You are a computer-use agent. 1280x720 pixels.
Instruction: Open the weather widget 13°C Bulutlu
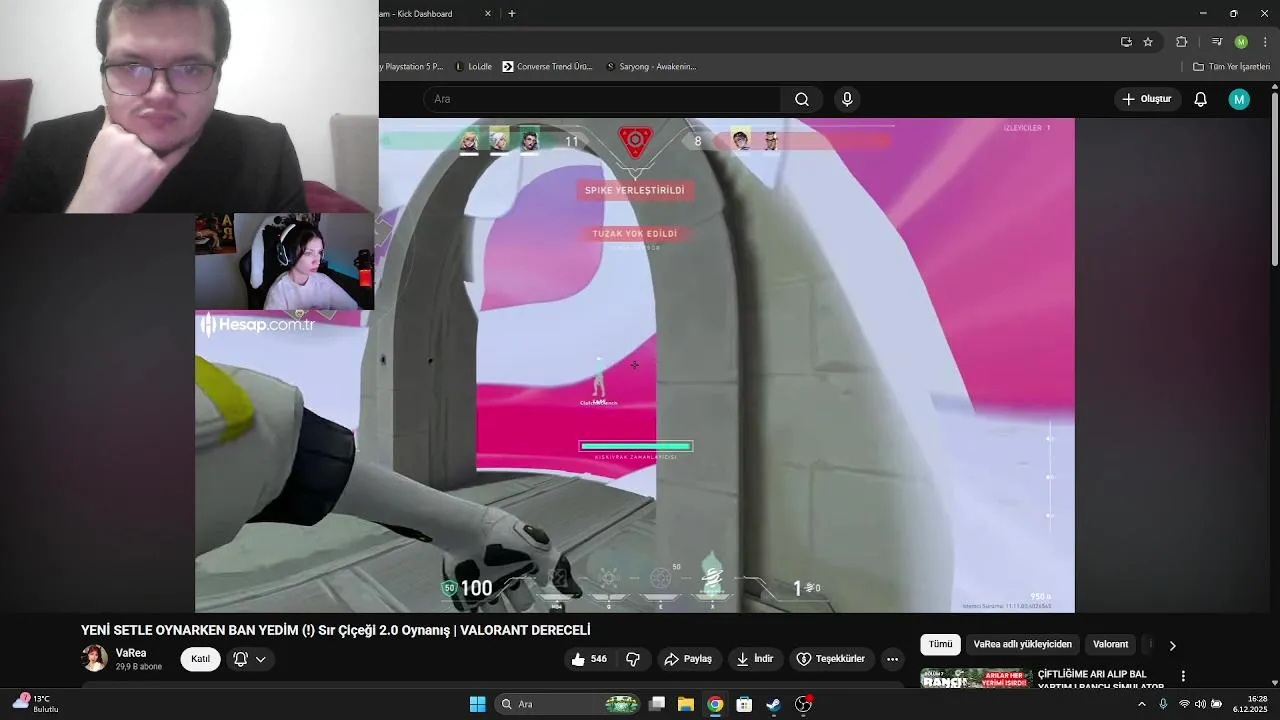click(x=36, y=703)
